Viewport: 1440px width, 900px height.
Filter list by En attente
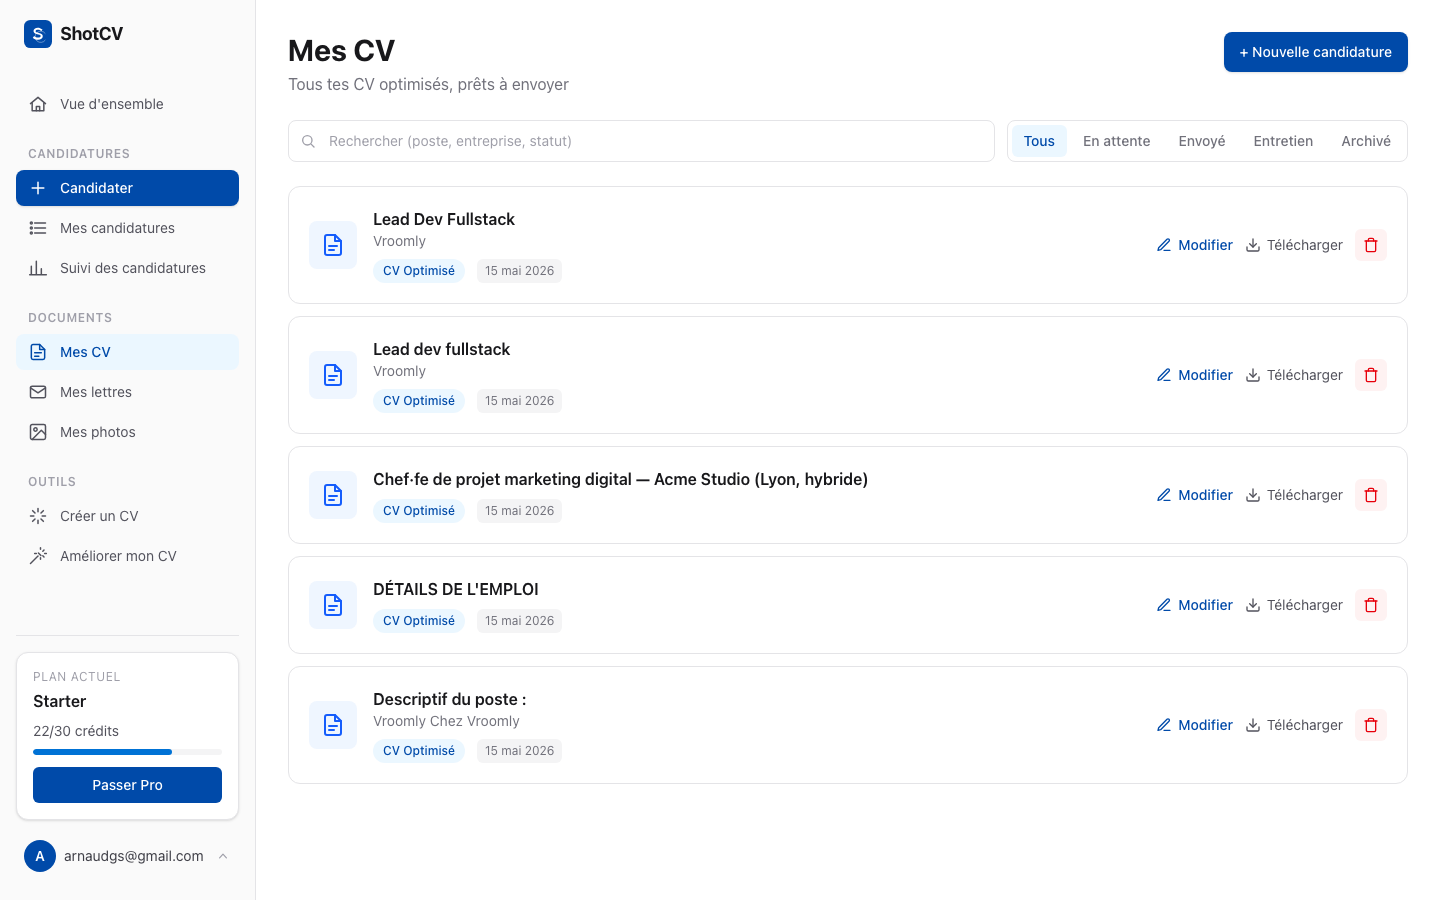1116,141
